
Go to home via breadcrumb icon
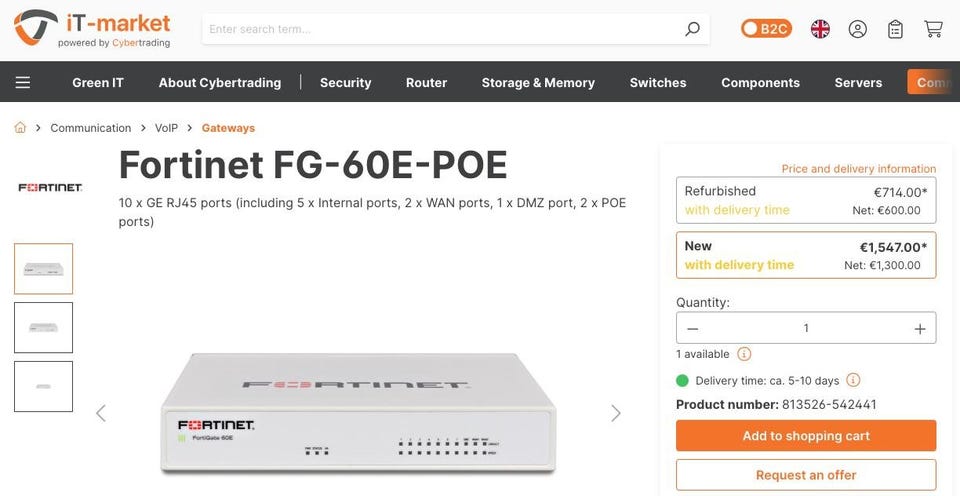coord(20,128)
